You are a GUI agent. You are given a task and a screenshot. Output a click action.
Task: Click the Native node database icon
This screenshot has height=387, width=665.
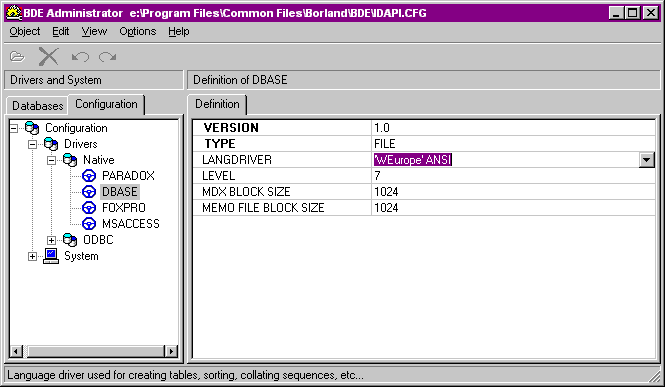click(70, 160)
